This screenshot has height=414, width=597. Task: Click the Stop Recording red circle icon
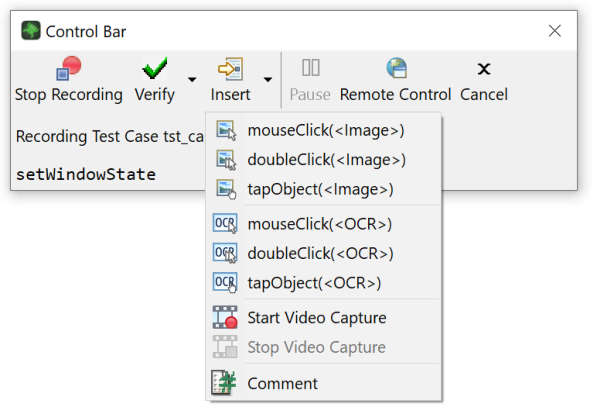tap(69, 69)
